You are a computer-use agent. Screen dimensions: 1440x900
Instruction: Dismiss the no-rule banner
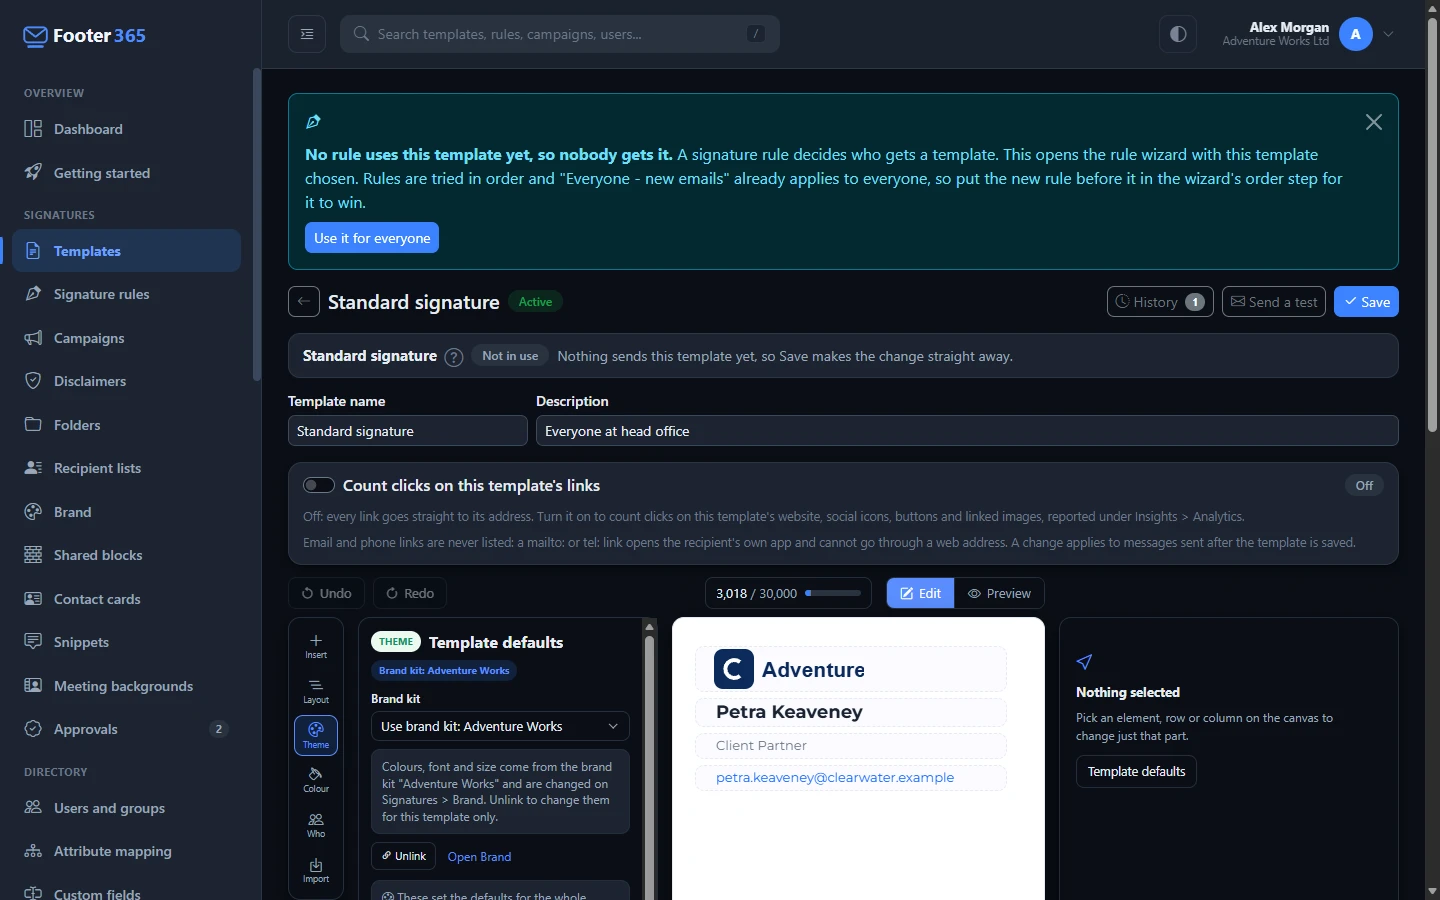click(x=1374, y=122)
